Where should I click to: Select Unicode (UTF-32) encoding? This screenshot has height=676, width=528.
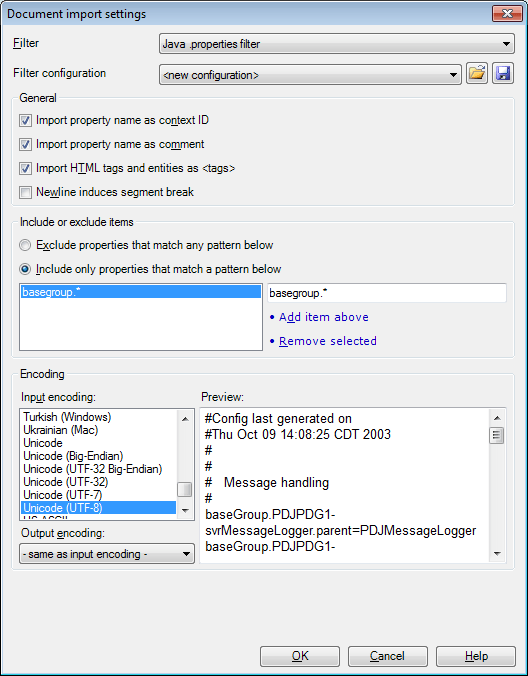98,482
